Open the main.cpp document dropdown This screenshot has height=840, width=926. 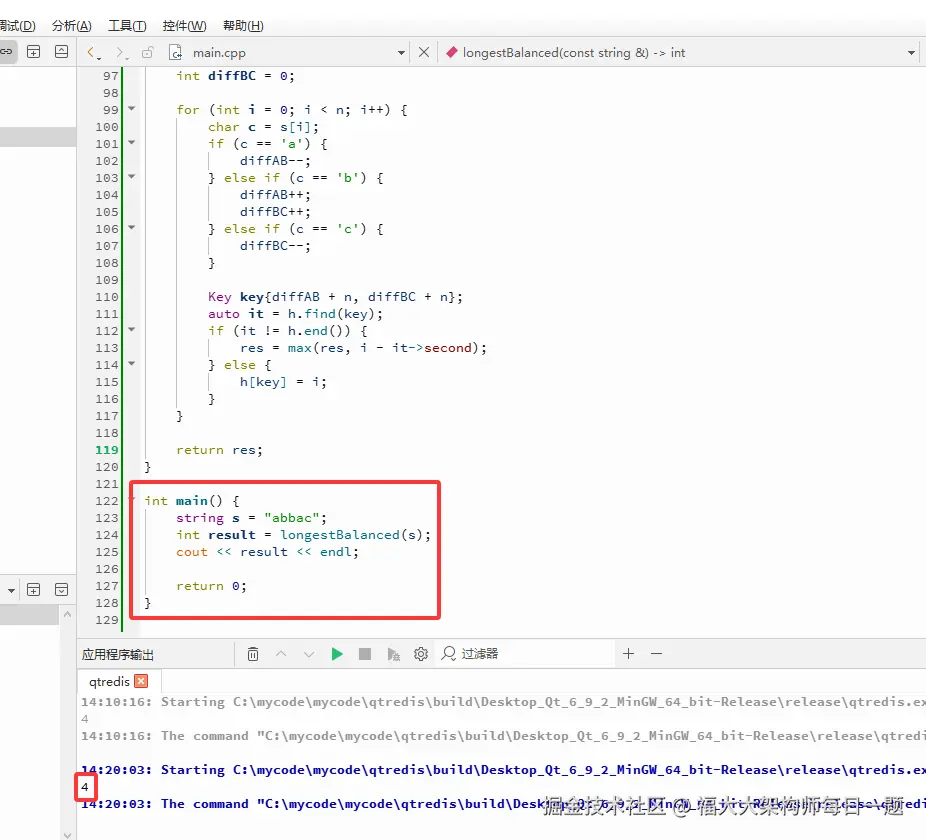401,53
